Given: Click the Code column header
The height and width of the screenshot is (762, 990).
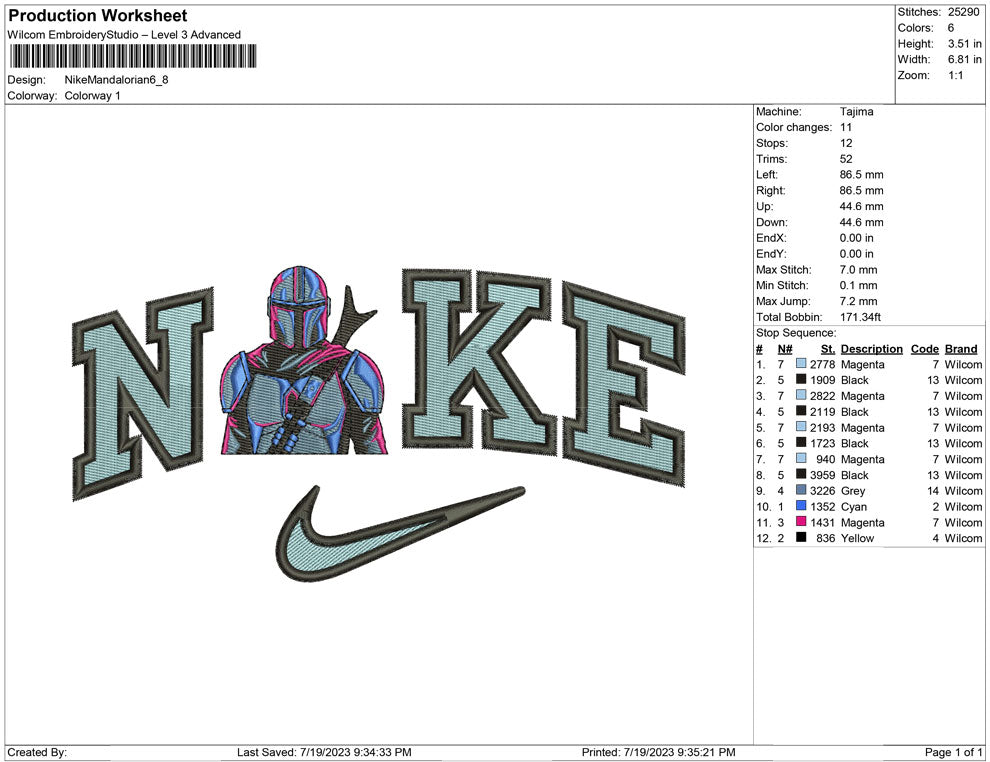Looking at the screenshot, I should pyautogui.click(x=924, y=349).
